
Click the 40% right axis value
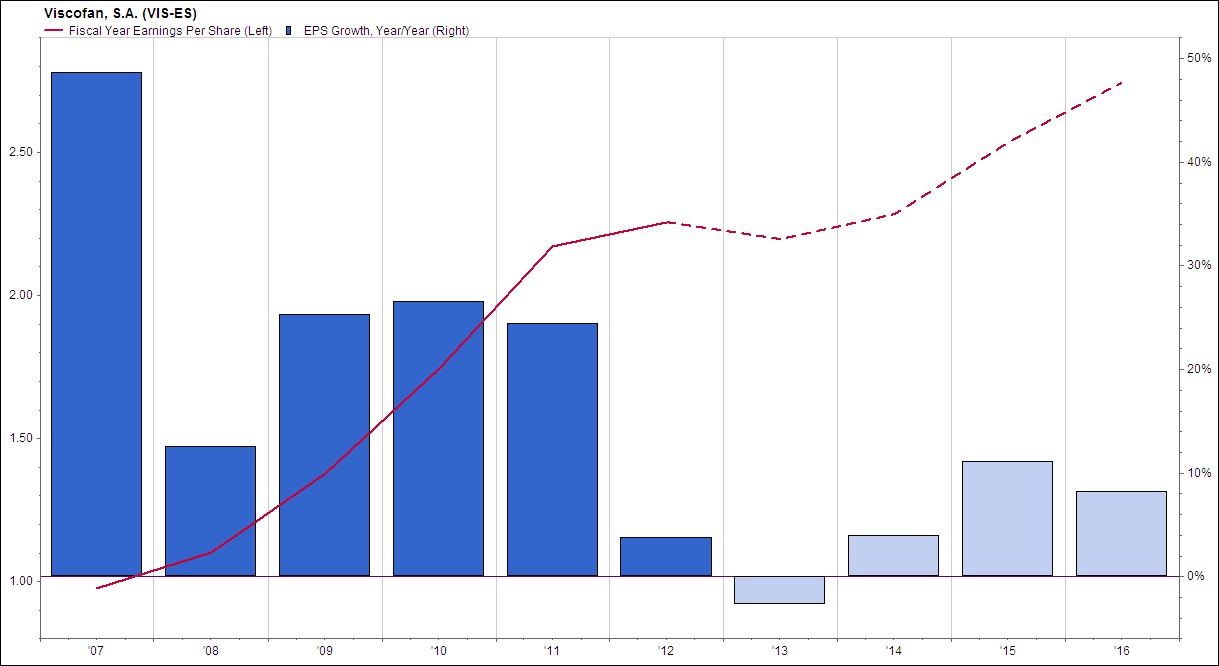coord(1198,162)
